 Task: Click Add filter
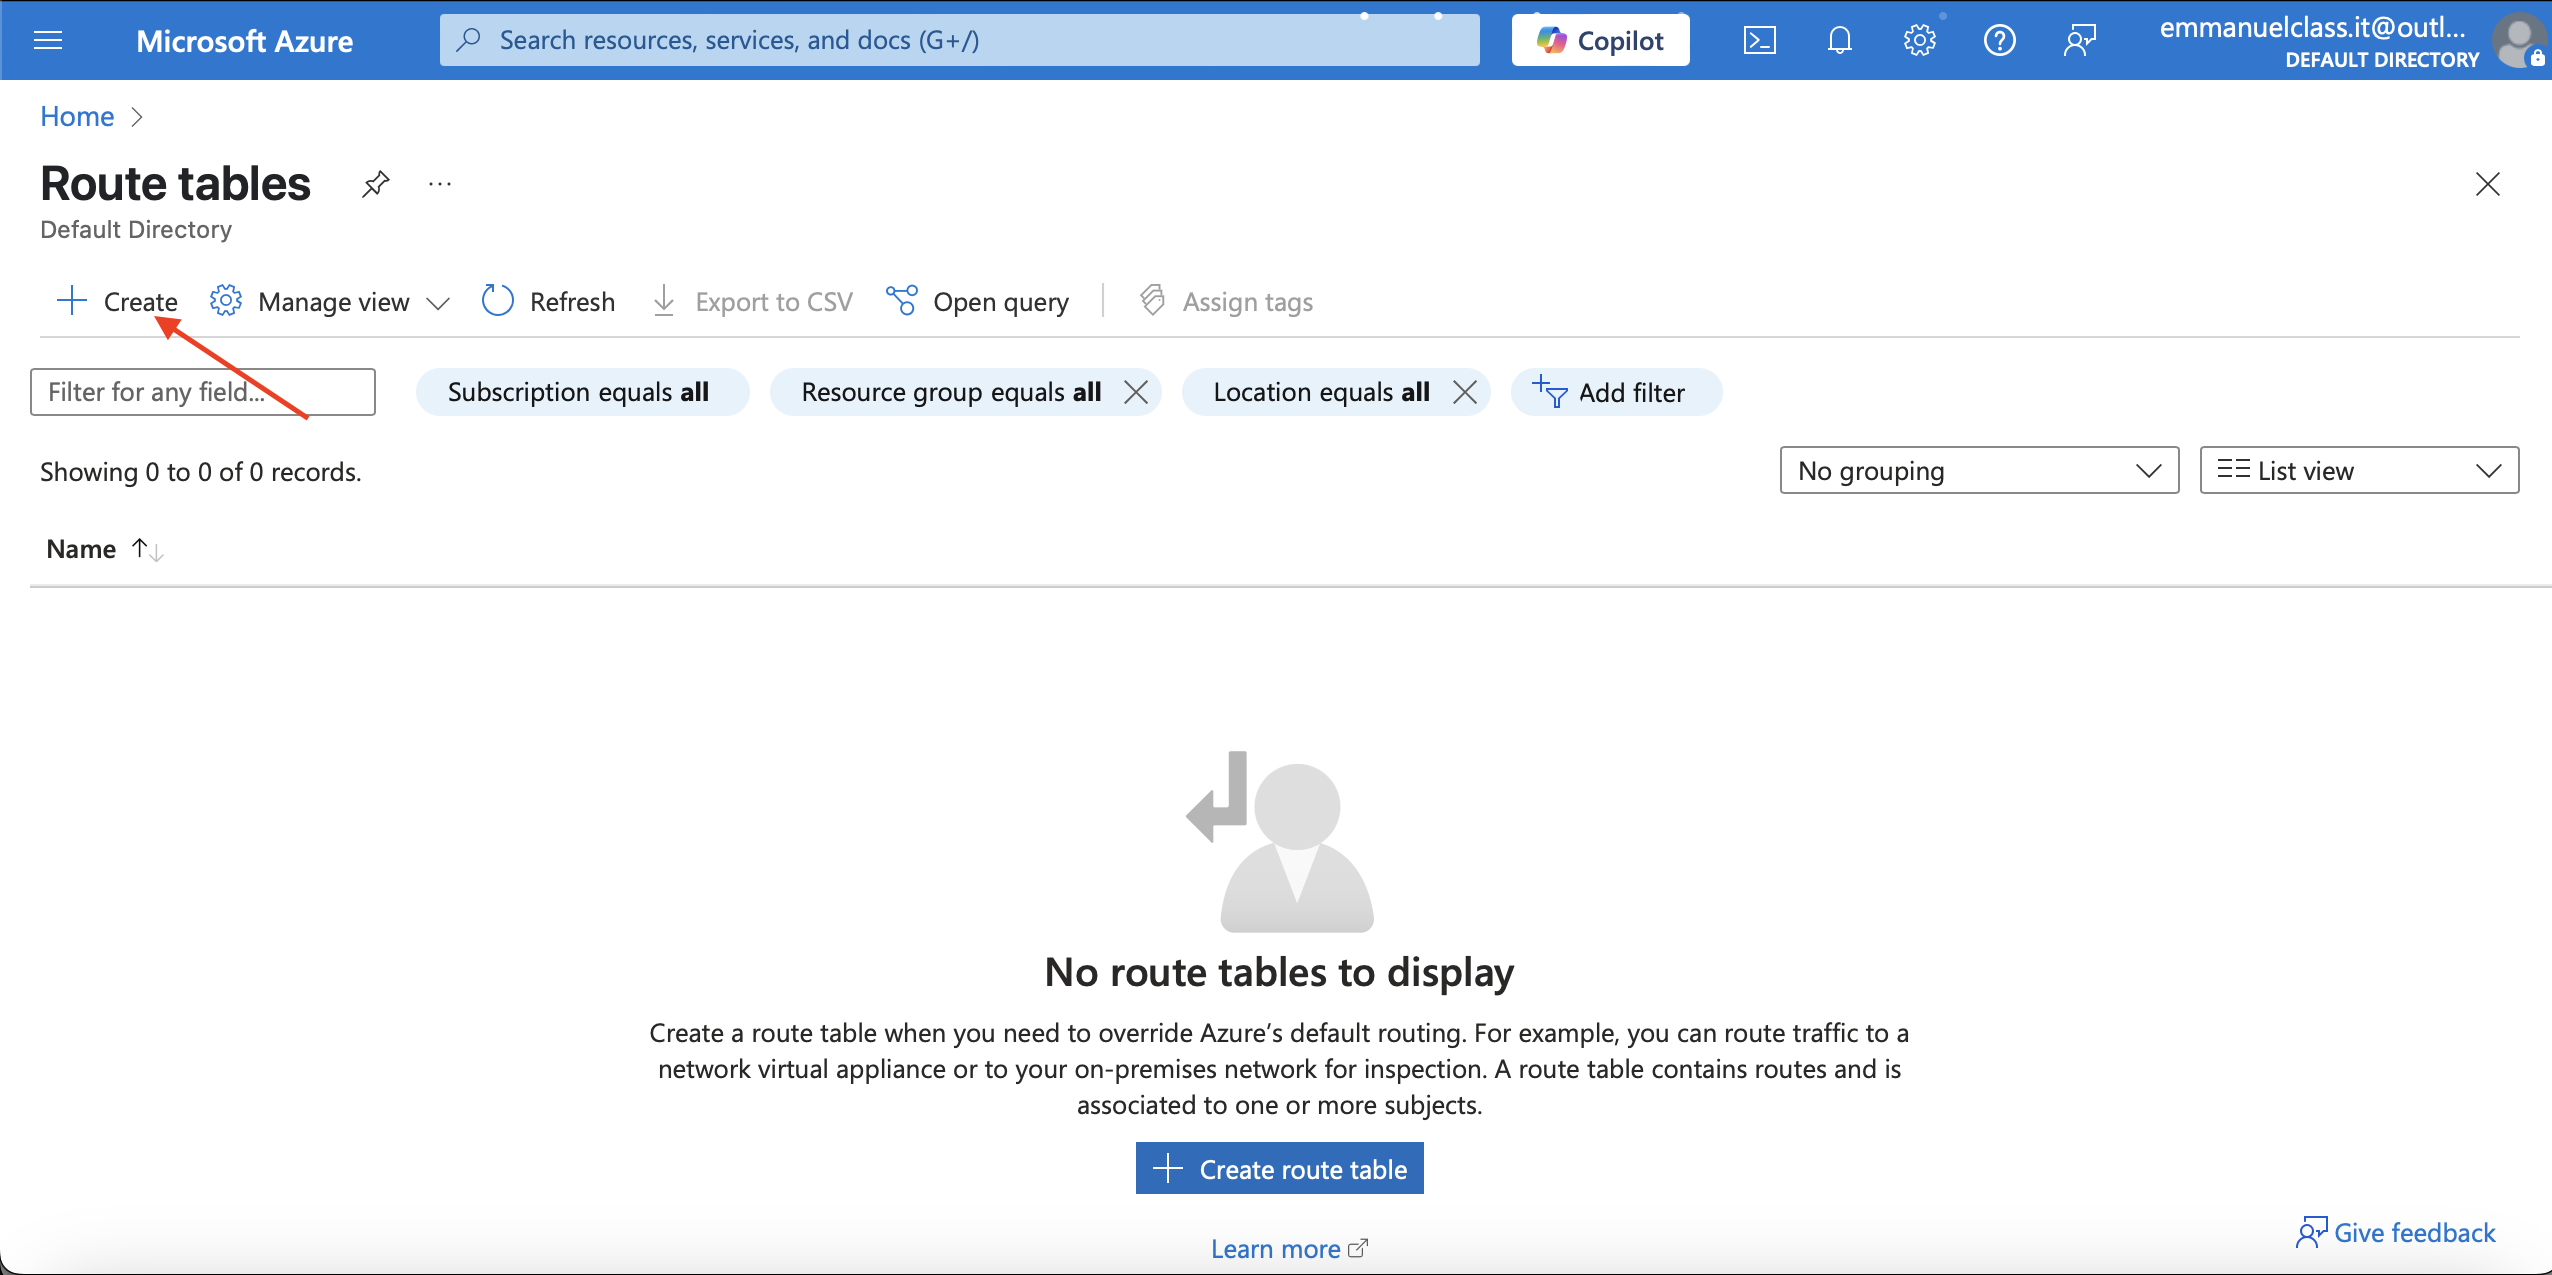[x=1616, y=392]
